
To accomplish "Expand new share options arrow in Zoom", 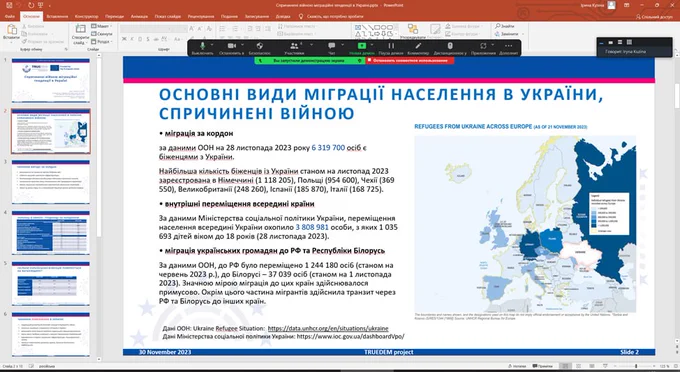I will [372, 45].
